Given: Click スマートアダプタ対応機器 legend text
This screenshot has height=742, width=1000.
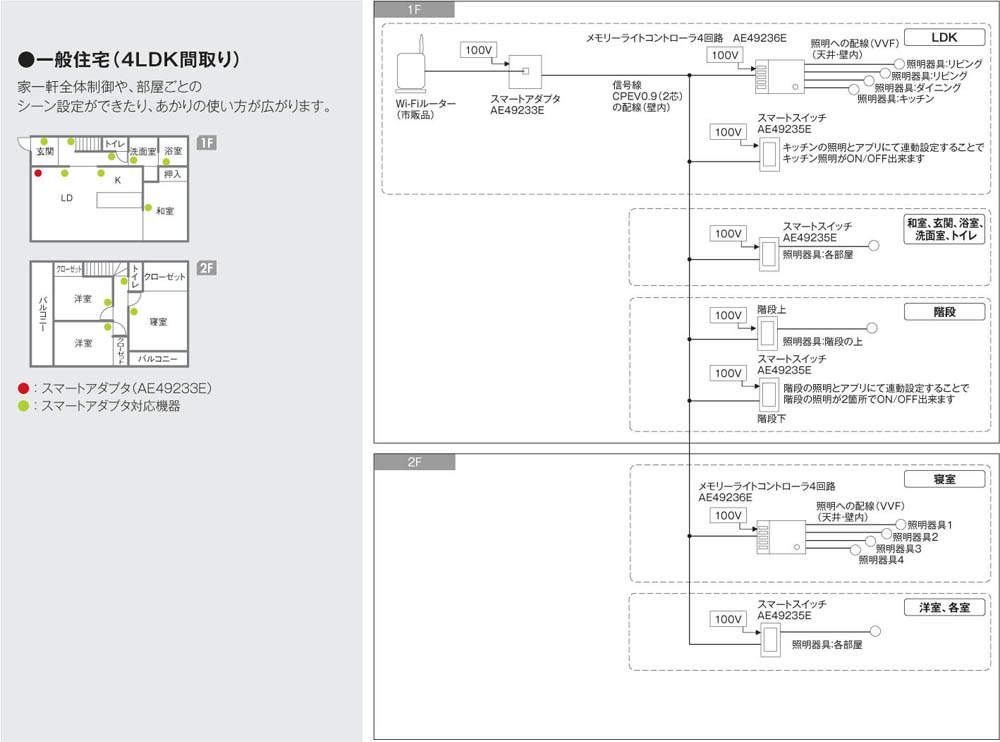Looking at the screenshot, I should click(110, 406).
